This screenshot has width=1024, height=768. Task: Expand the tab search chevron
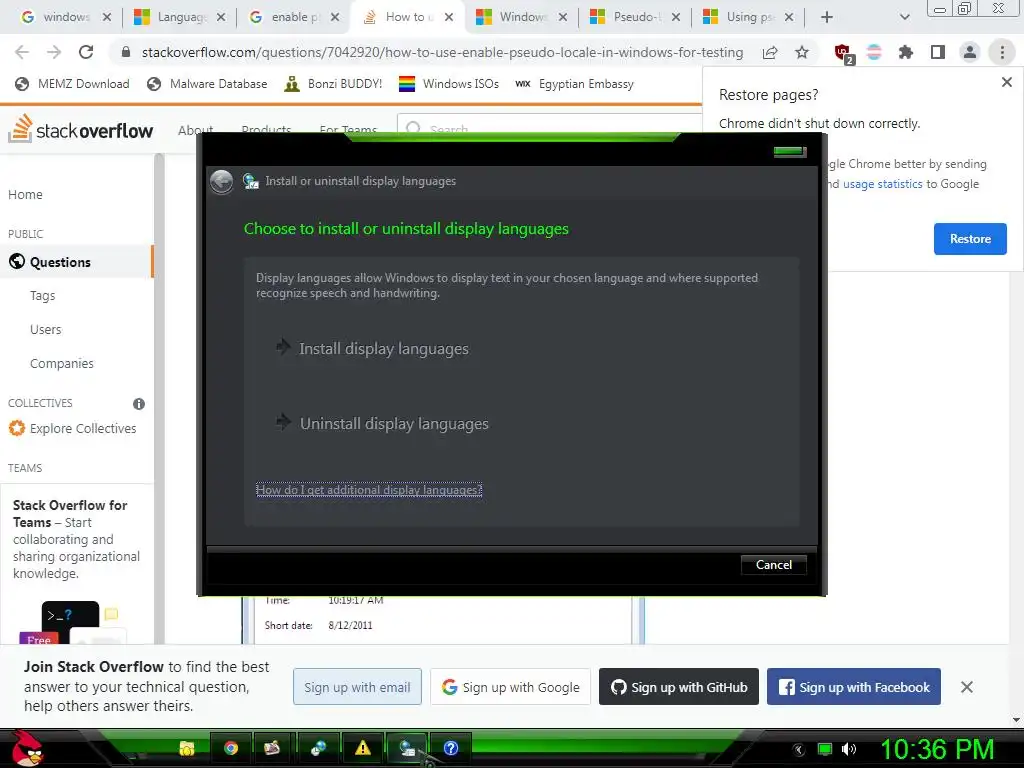point(904,17)
